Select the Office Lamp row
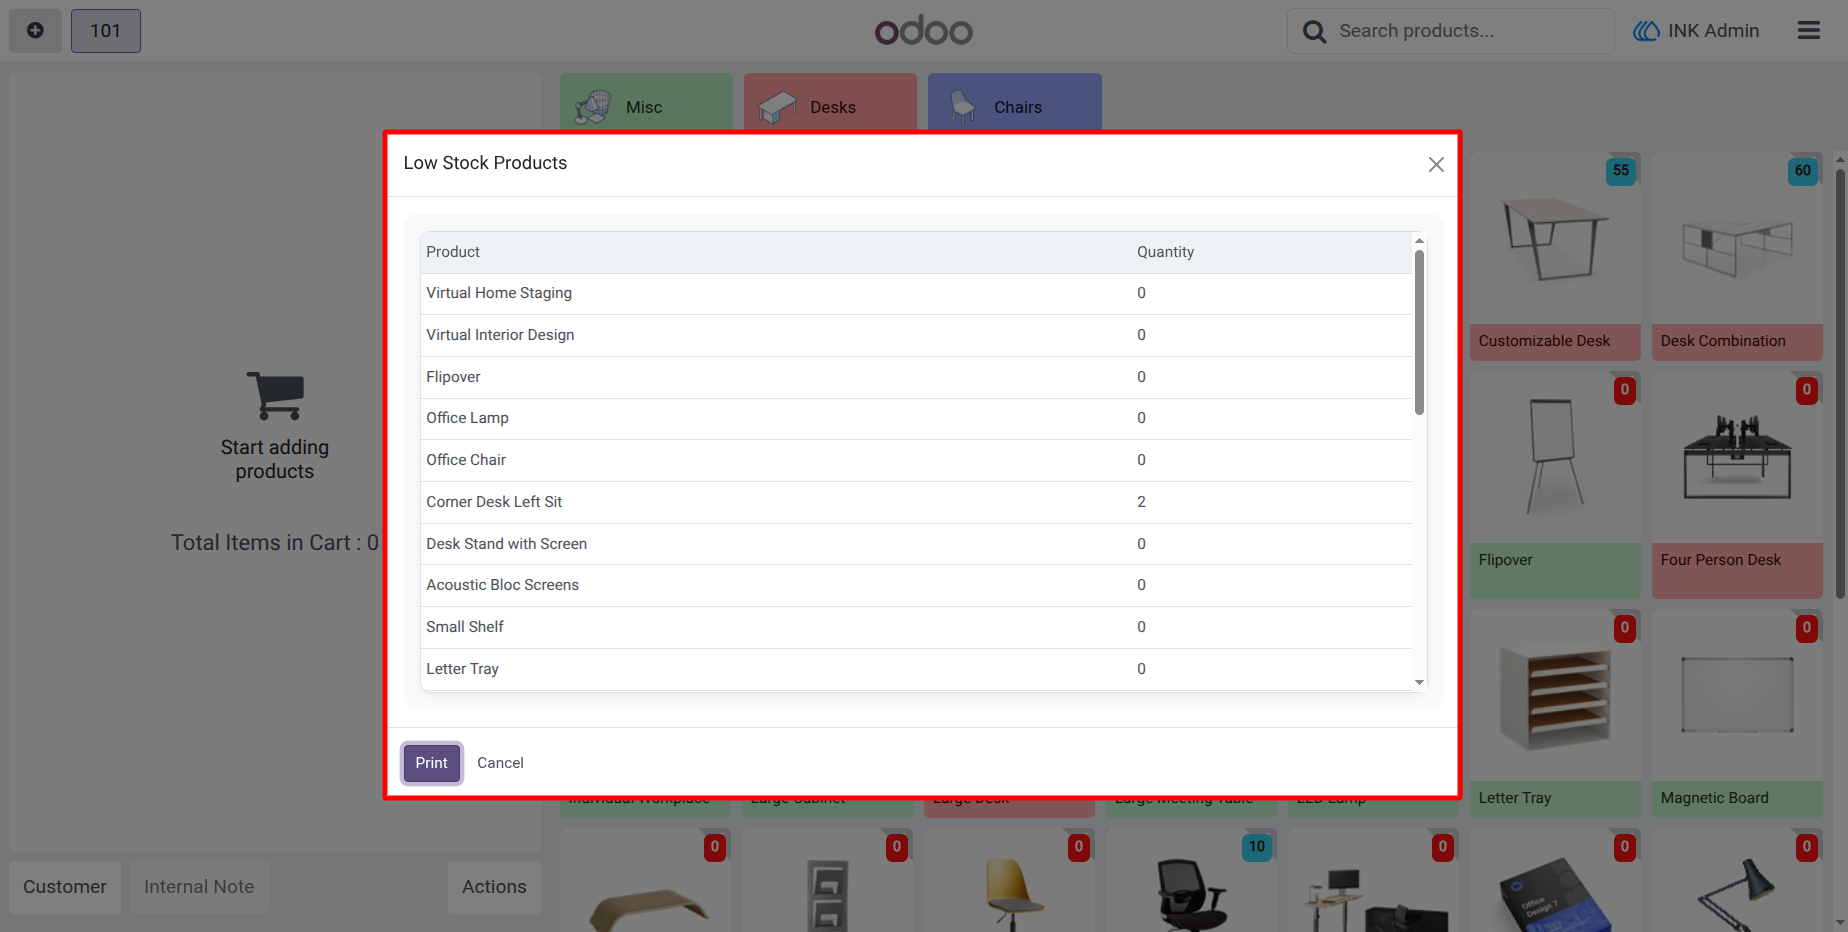The width and height of the screenshot is (1848, 932). (x=916, y=418)
